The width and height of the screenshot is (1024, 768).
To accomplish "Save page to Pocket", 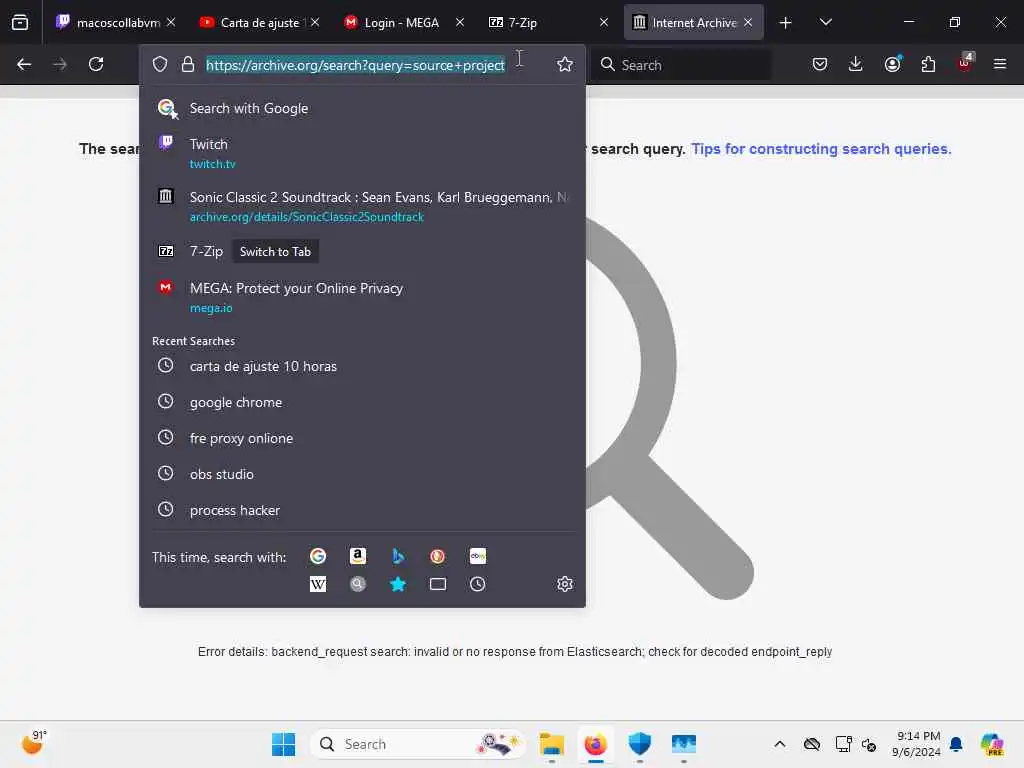I will (820, 64).
